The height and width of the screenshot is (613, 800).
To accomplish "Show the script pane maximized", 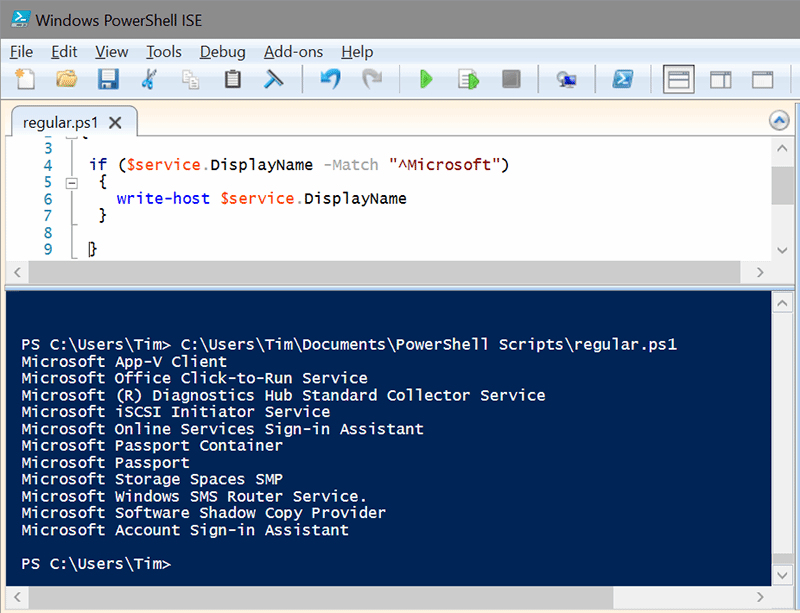I will [x=763, y=79].
